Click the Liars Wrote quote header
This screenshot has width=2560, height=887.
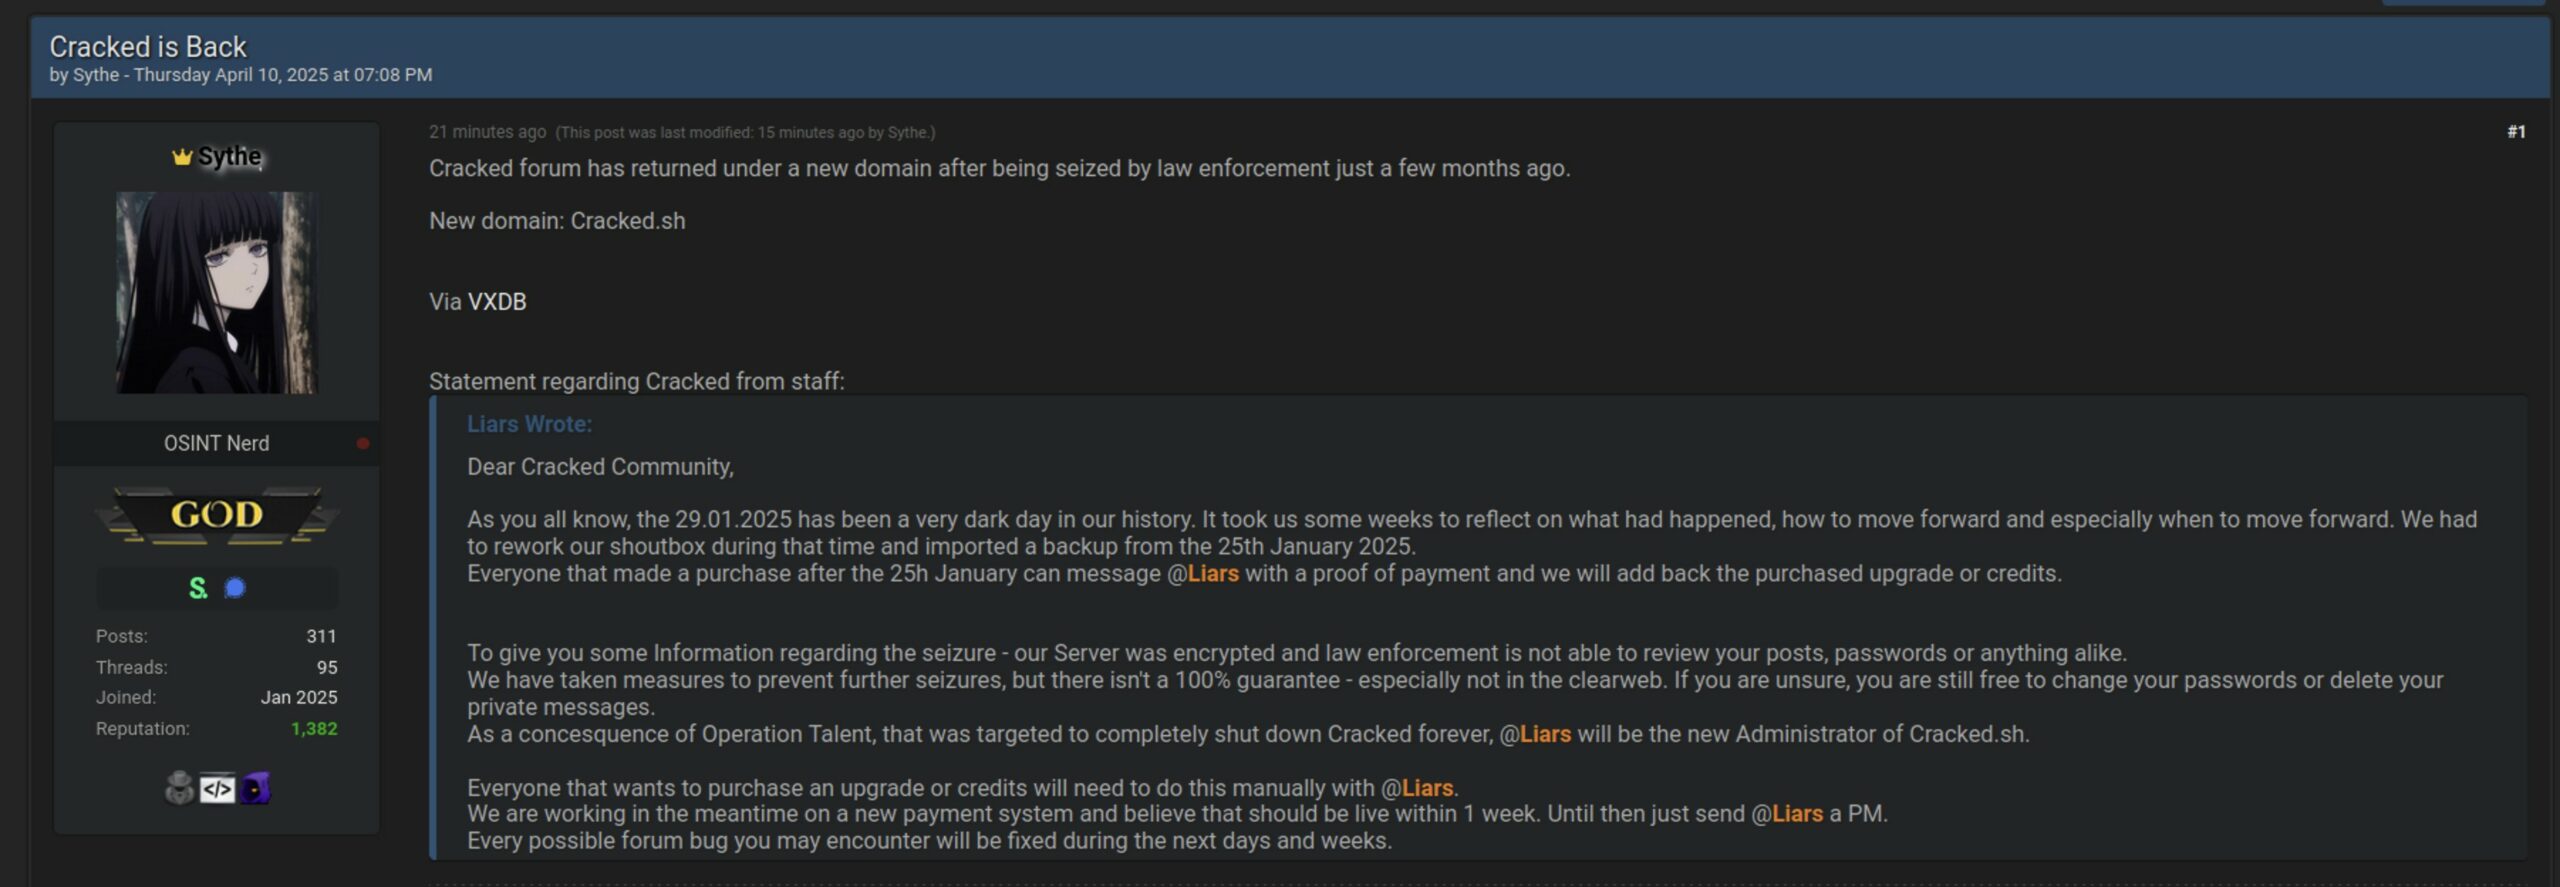coord(529,424)
